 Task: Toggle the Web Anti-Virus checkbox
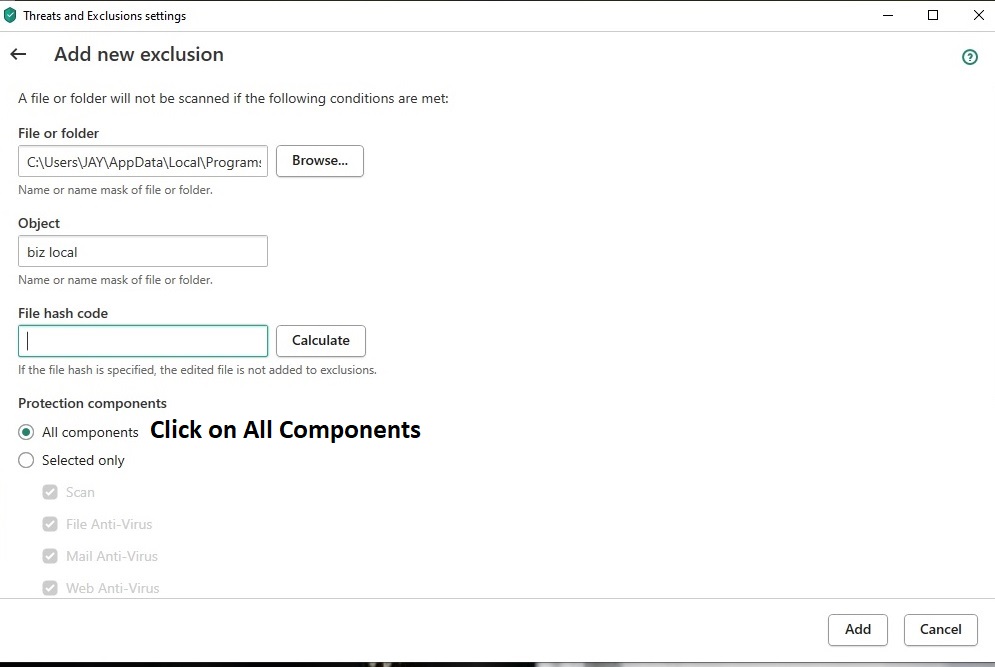pos(50,588)
